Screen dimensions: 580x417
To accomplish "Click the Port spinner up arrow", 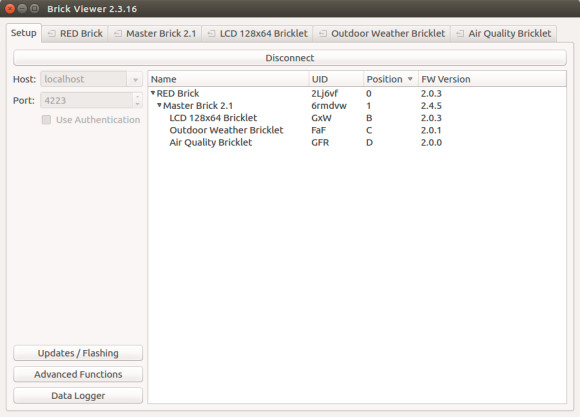I will (x=138, y=97).
